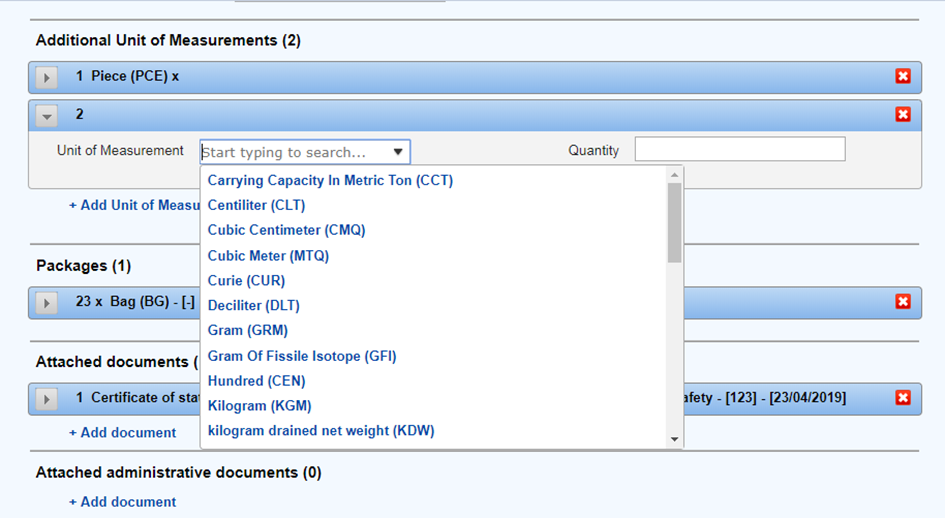945x518 pixels.
Task: Delete the Piece (PCE) unit row
Action: [903, 77]
